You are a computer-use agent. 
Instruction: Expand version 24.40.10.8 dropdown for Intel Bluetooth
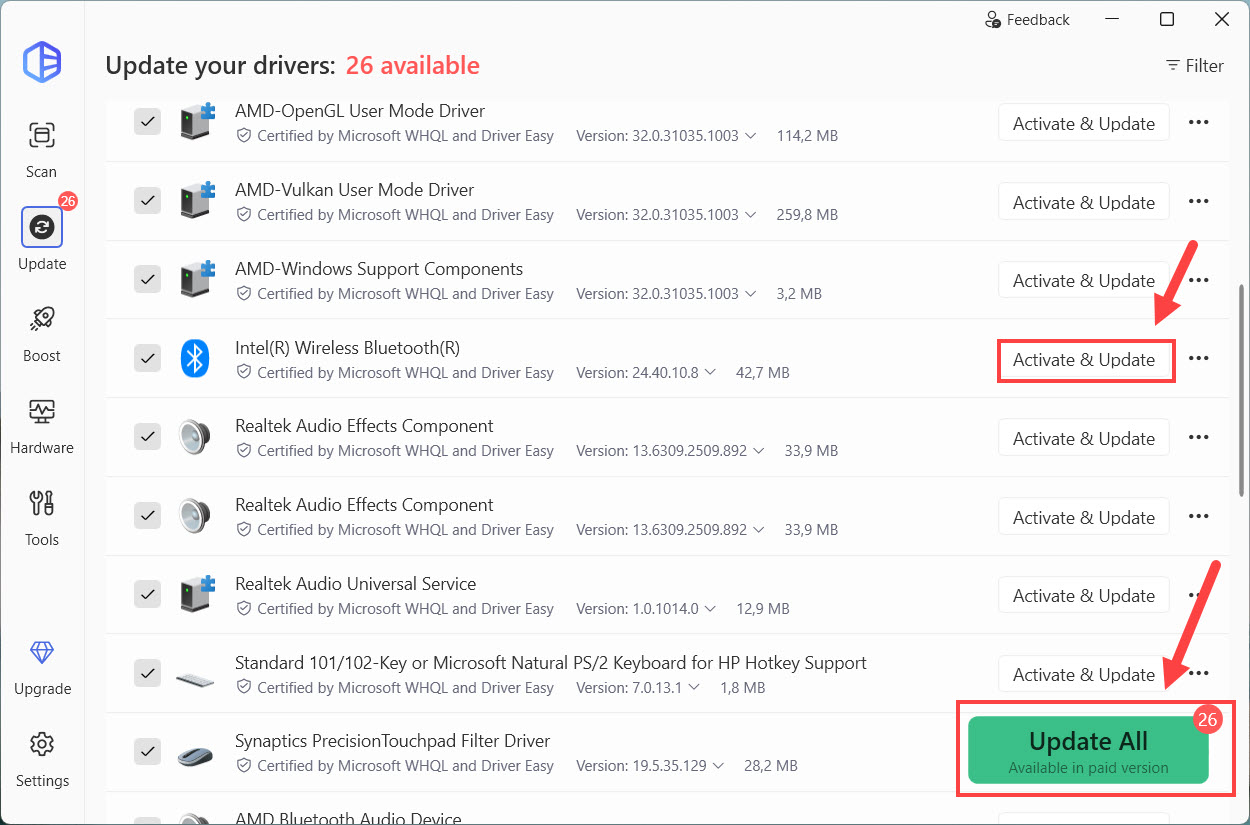(710, 372)
